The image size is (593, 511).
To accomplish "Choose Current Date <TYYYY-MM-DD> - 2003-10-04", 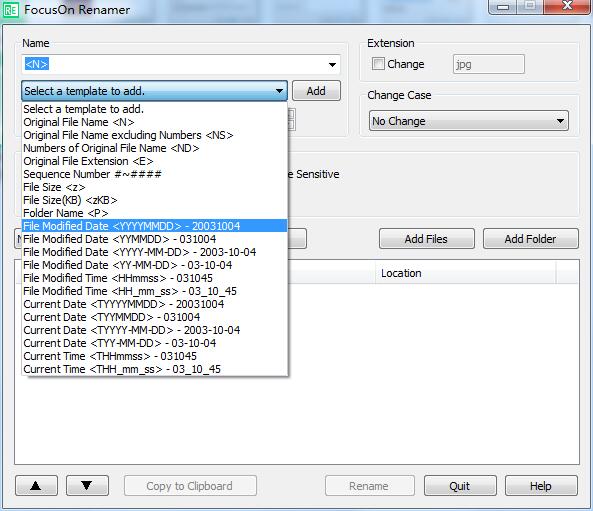I will [155, 330].
